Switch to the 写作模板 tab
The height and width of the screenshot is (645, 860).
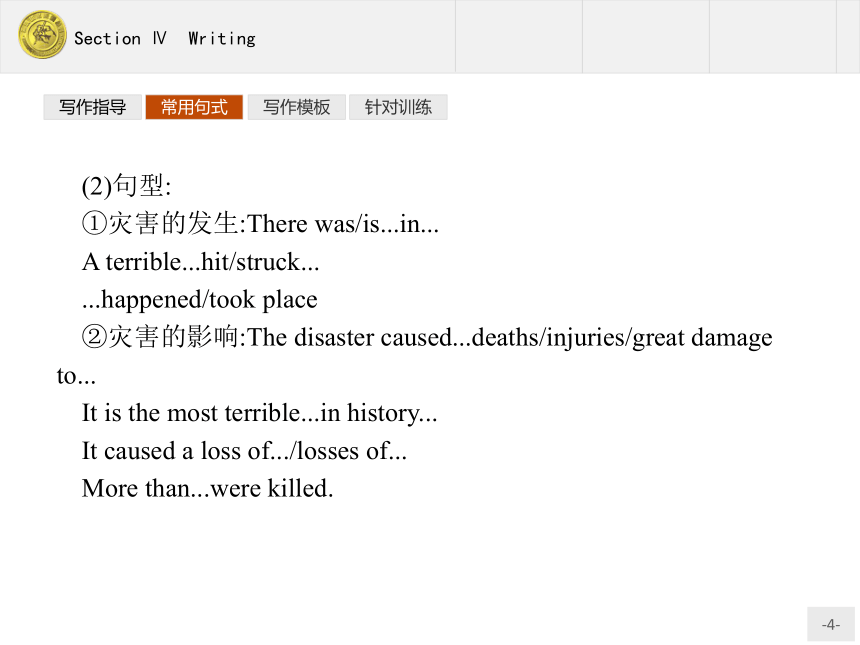pos(297,107)
